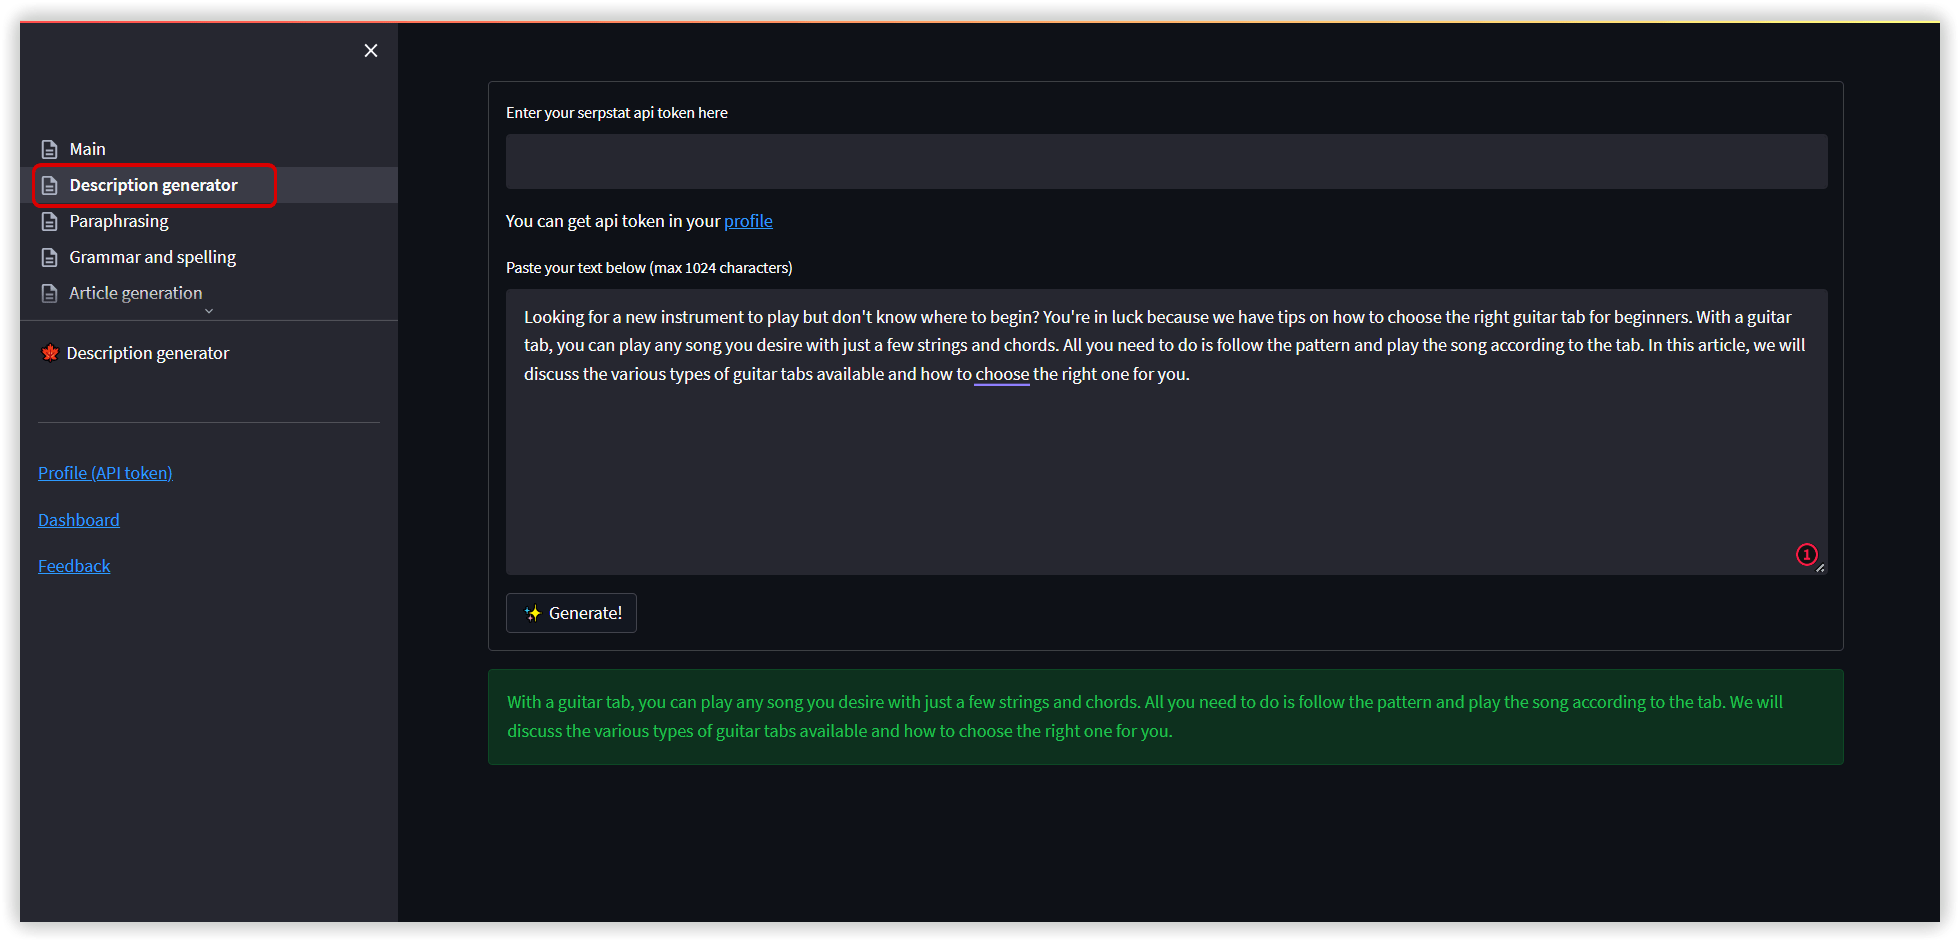Viewport: 1960px width, 942px height.
Task: Follow the blue profile link above the text area
Action: point(748,221)
